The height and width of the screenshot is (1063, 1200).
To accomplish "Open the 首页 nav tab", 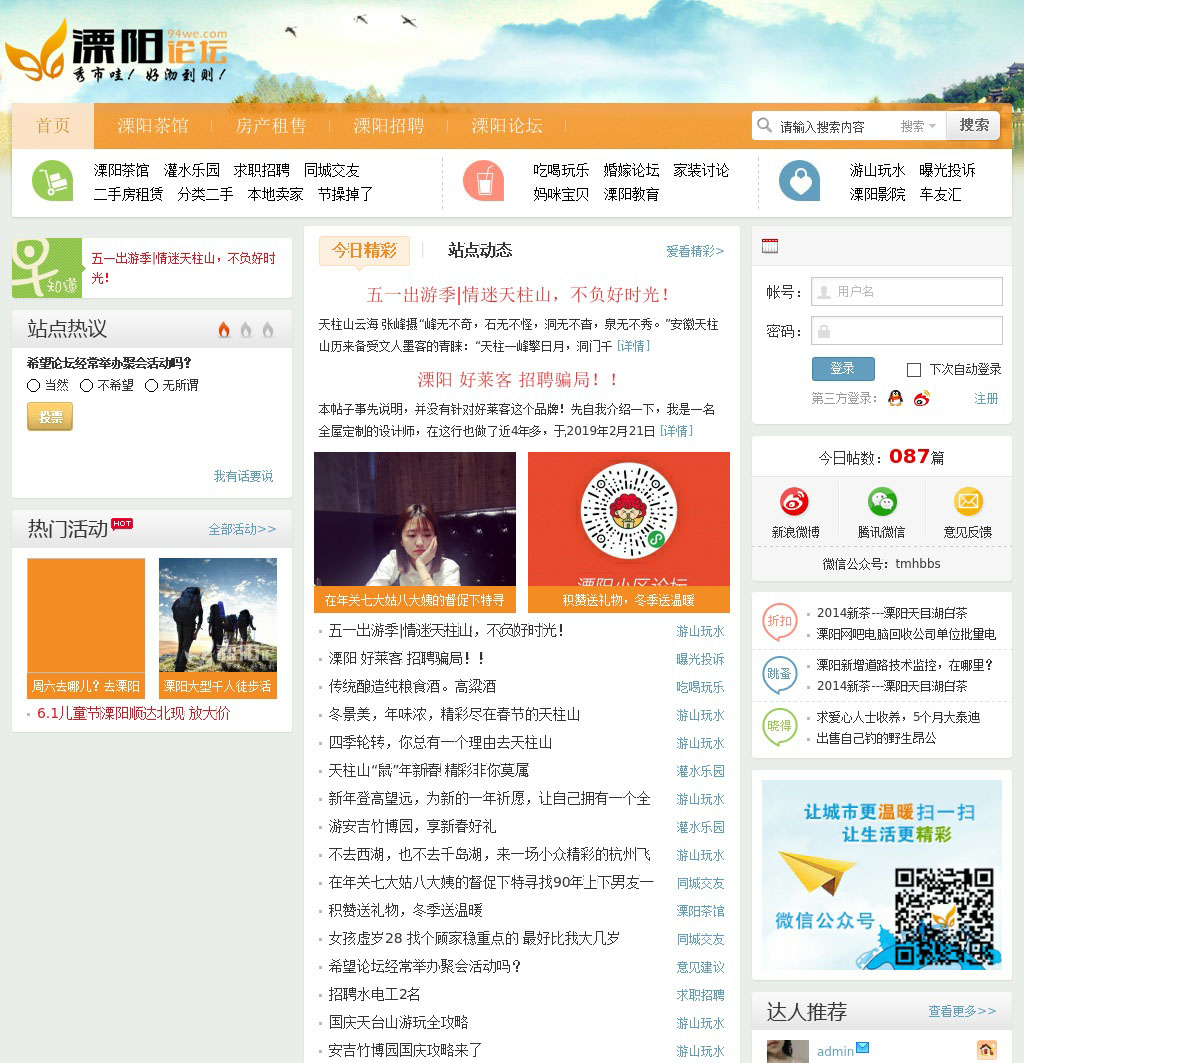I will [x=53, y=126].
